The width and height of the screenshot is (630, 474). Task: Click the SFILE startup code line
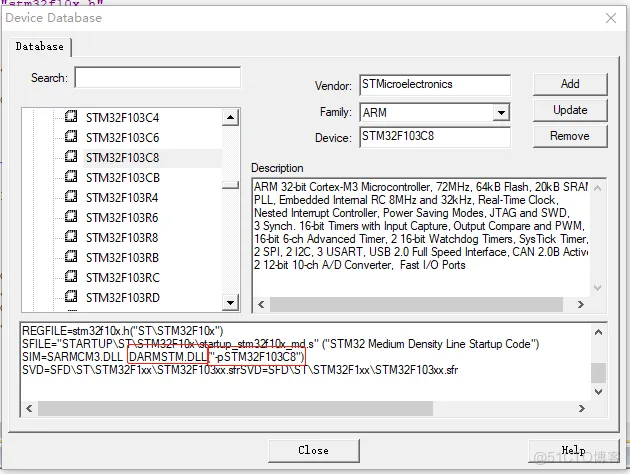pos(280,344)
